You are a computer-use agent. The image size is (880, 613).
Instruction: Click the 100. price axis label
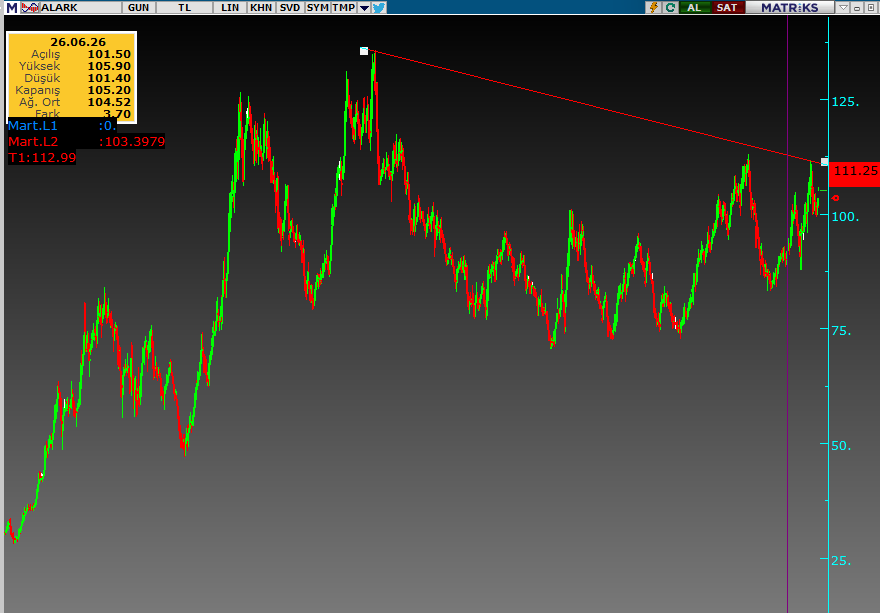tap(845, 216)
